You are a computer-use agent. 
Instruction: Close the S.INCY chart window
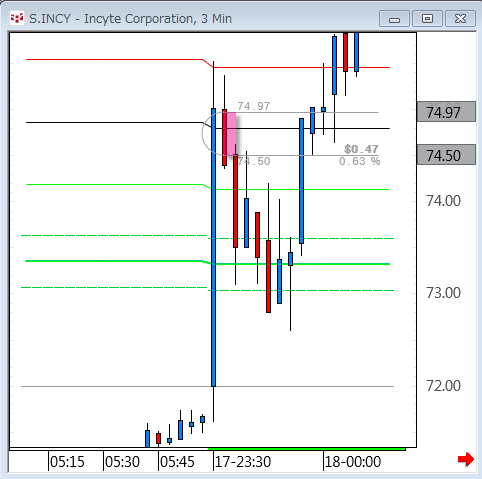460,19
